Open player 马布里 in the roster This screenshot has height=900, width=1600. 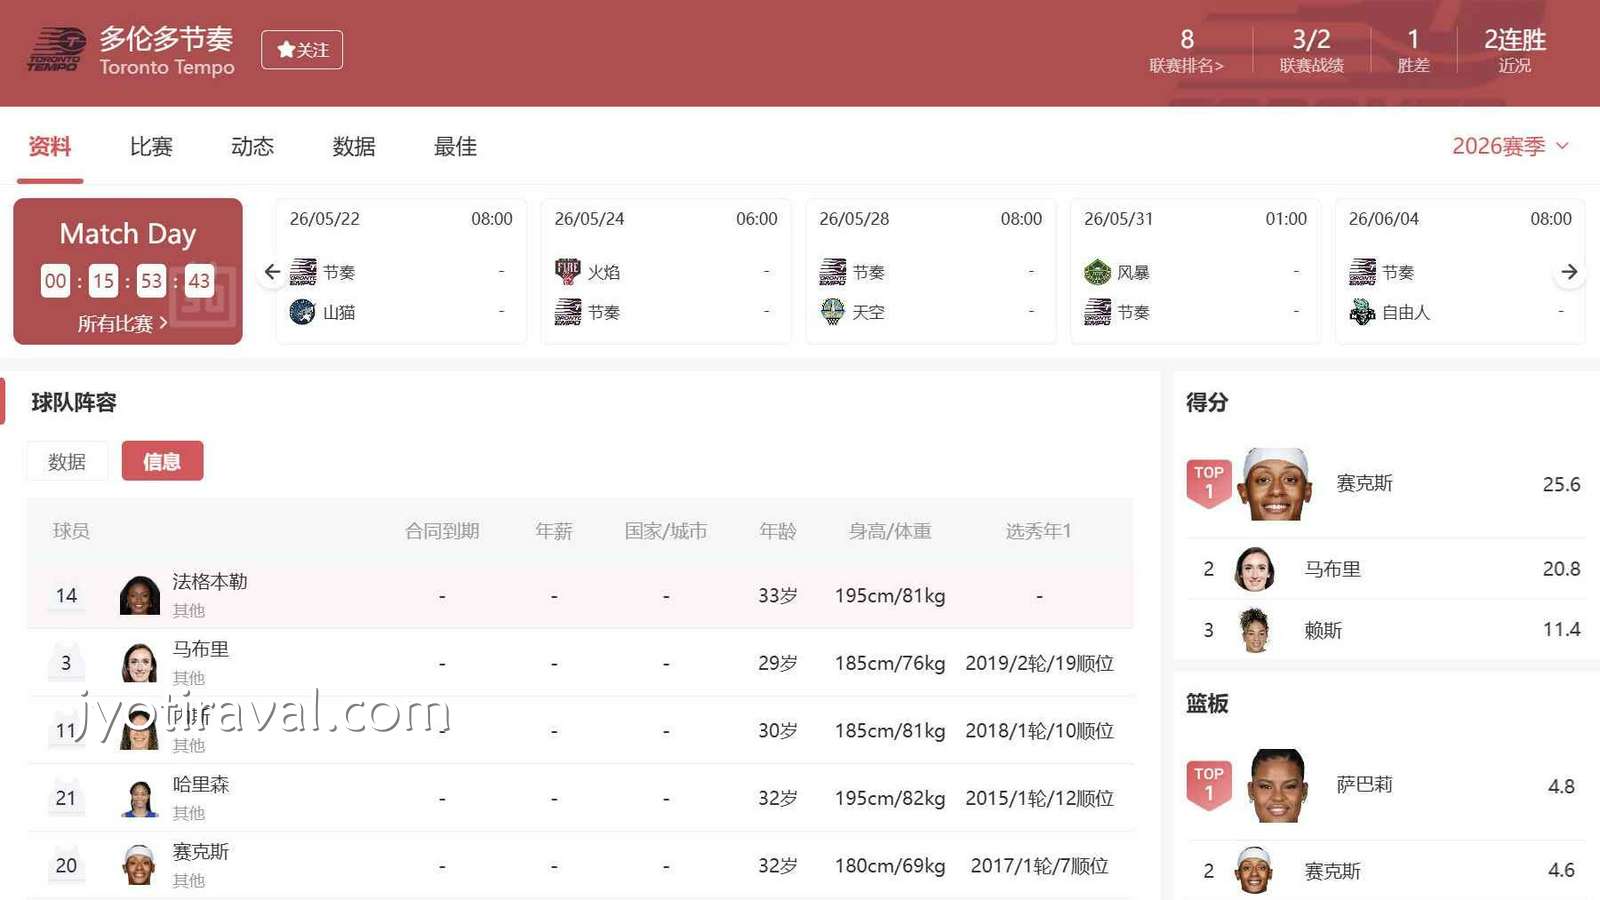point(201,650)
